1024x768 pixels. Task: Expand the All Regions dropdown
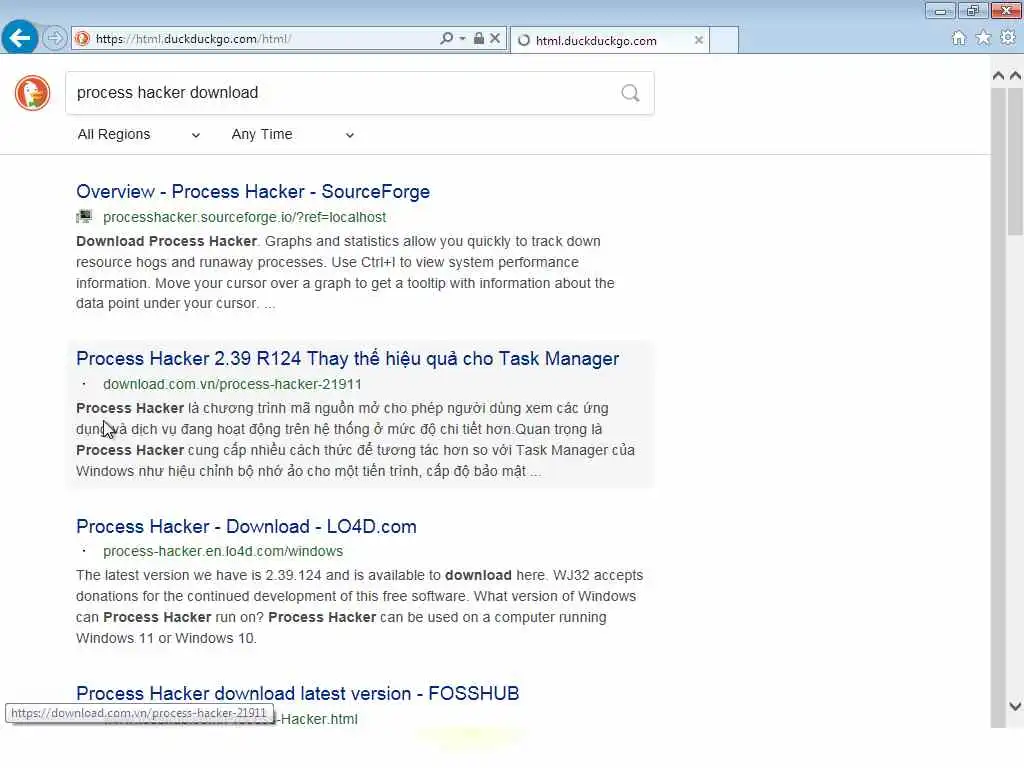coord(138,135)
